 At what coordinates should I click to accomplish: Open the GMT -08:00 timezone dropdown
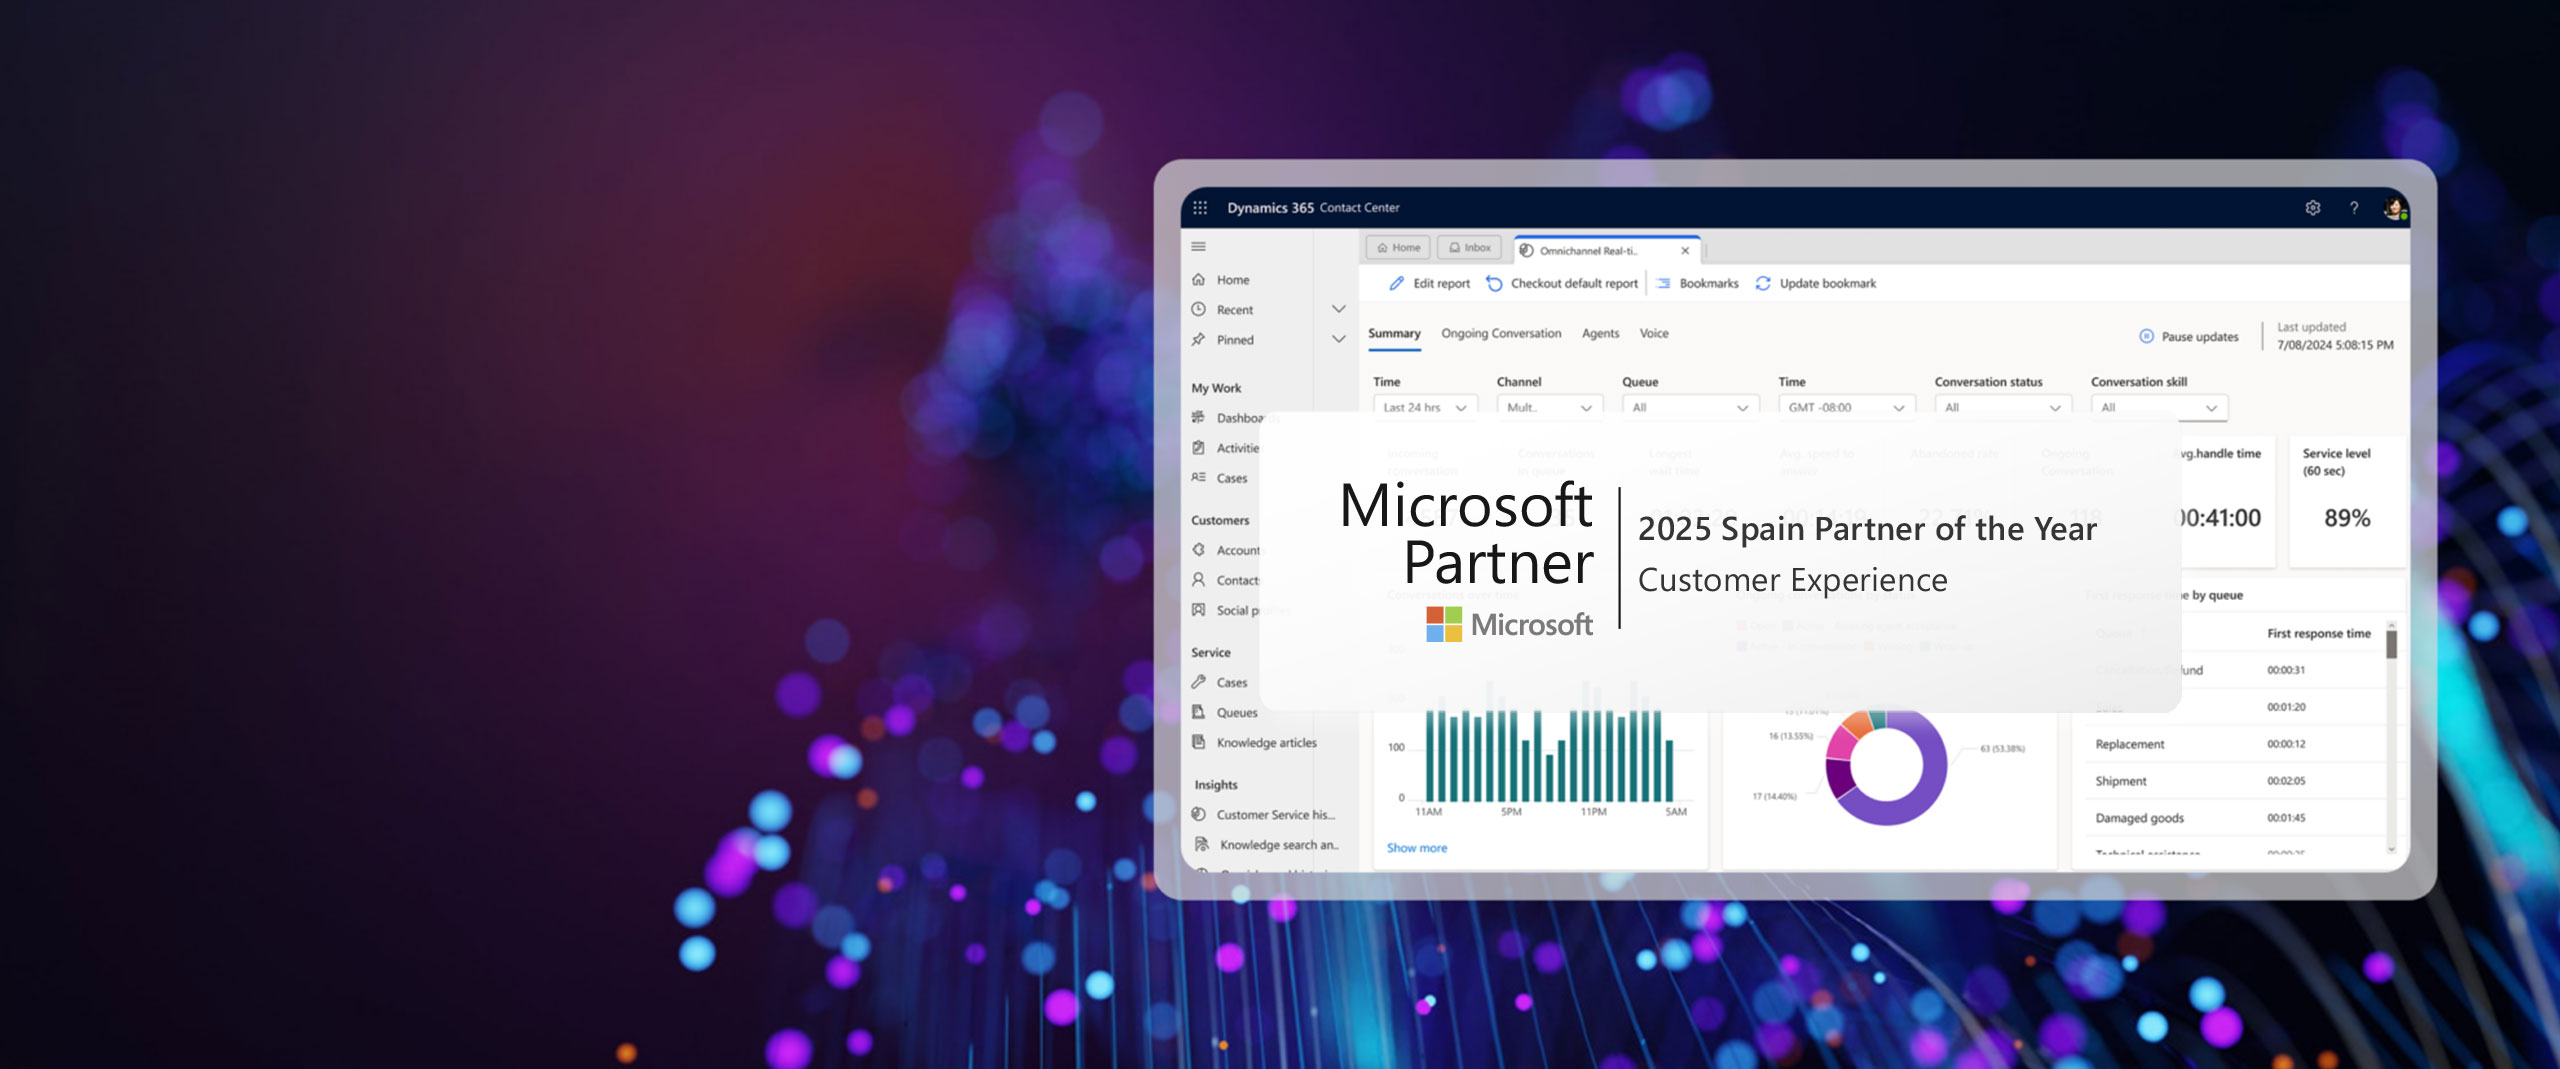coord(1846,408)
